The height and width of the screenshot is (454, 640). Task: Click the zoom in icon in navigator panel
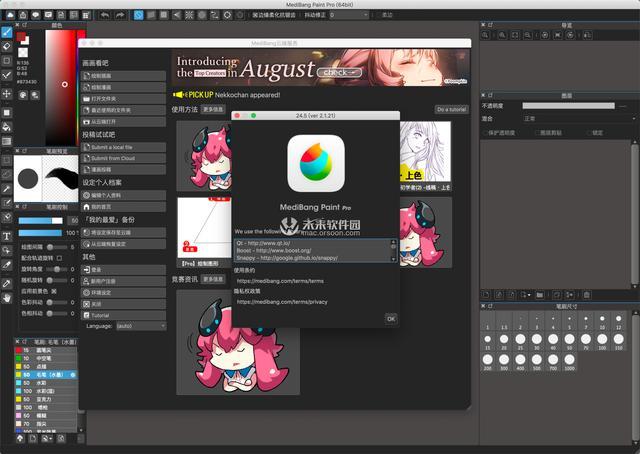pos(502,35)
